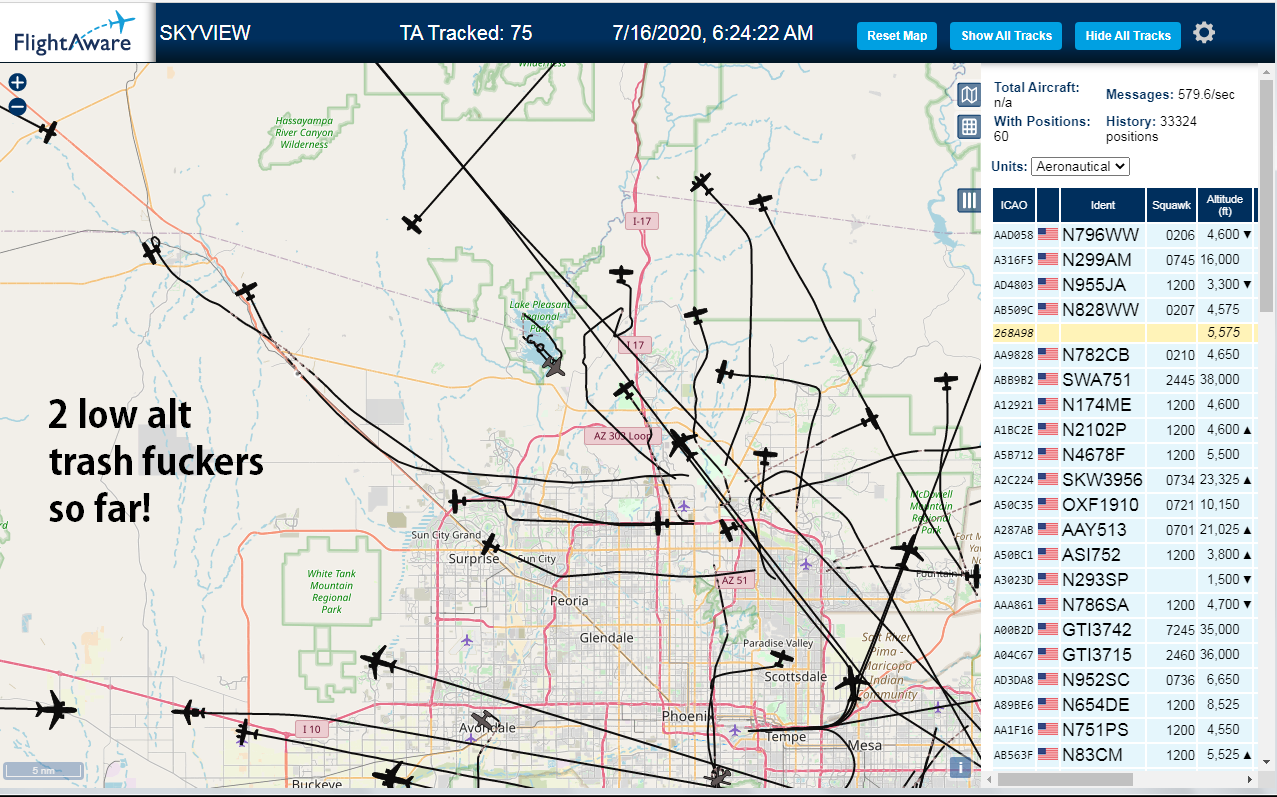1277x797 pixels.
Task: Sort the table by ICAO column header
Action: 1014,205
